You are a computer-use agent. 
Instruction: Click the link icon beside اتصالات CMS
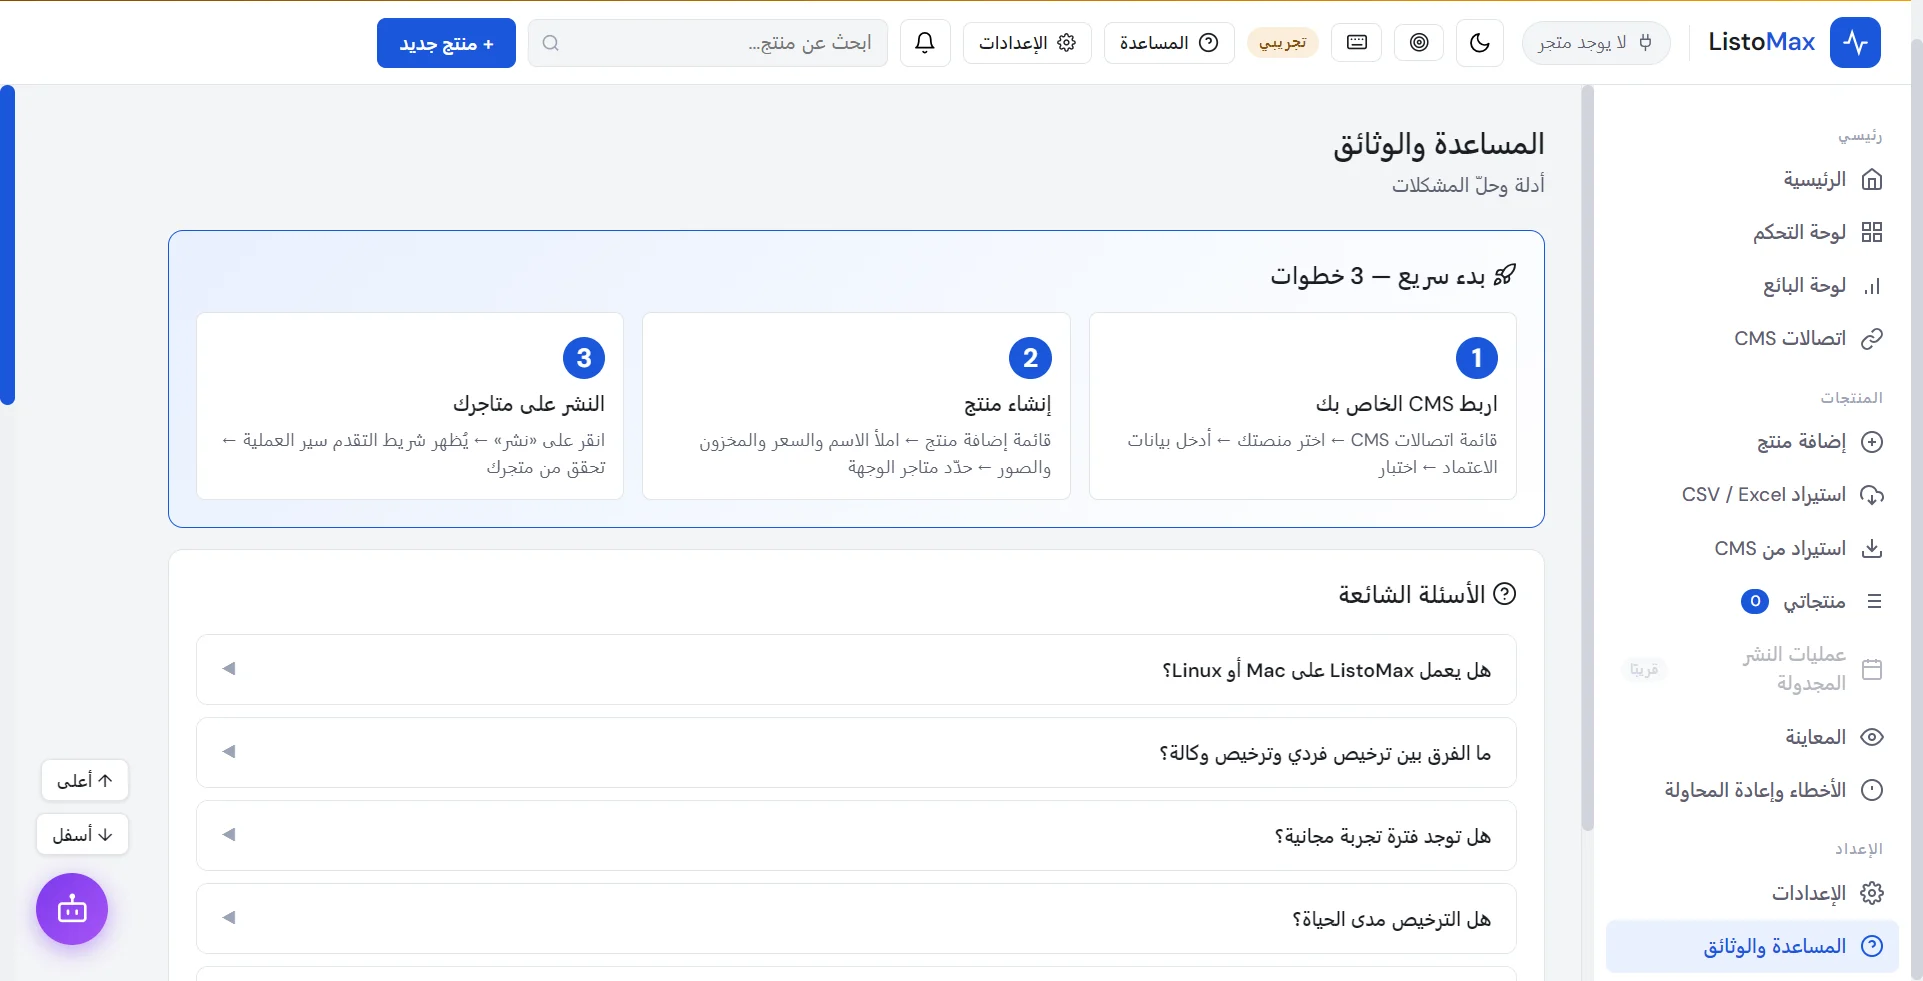click(x=1872, y=339)
